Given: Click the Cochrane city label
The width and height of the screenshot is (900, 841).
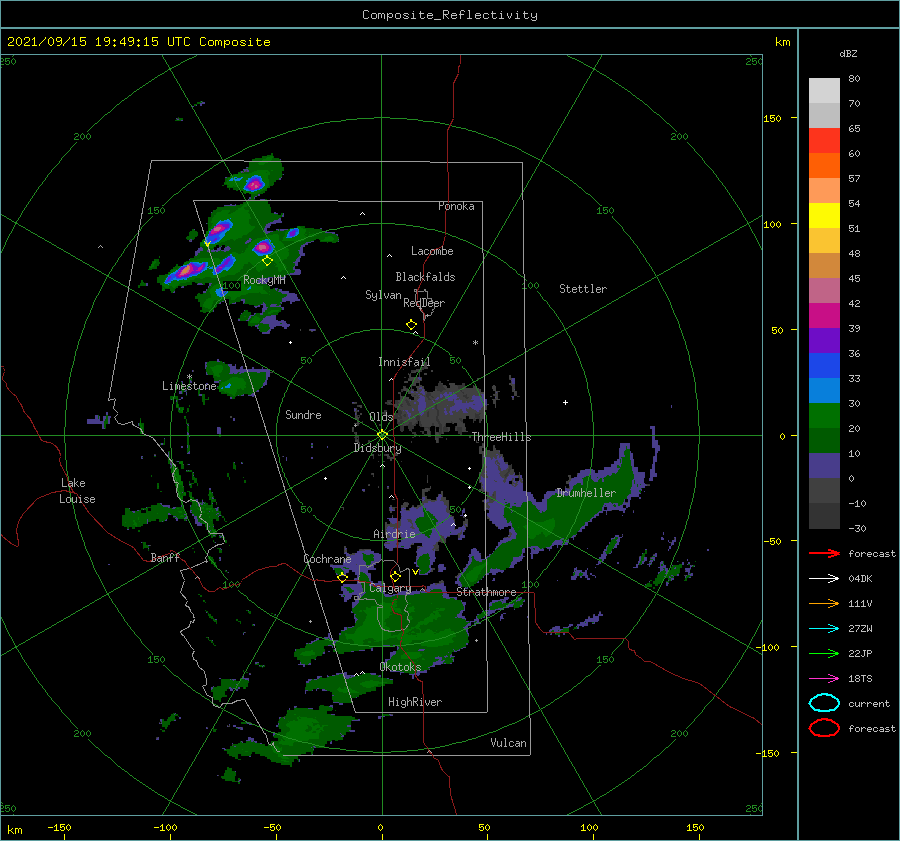Looking at the screenshot, I should (327, 559).
